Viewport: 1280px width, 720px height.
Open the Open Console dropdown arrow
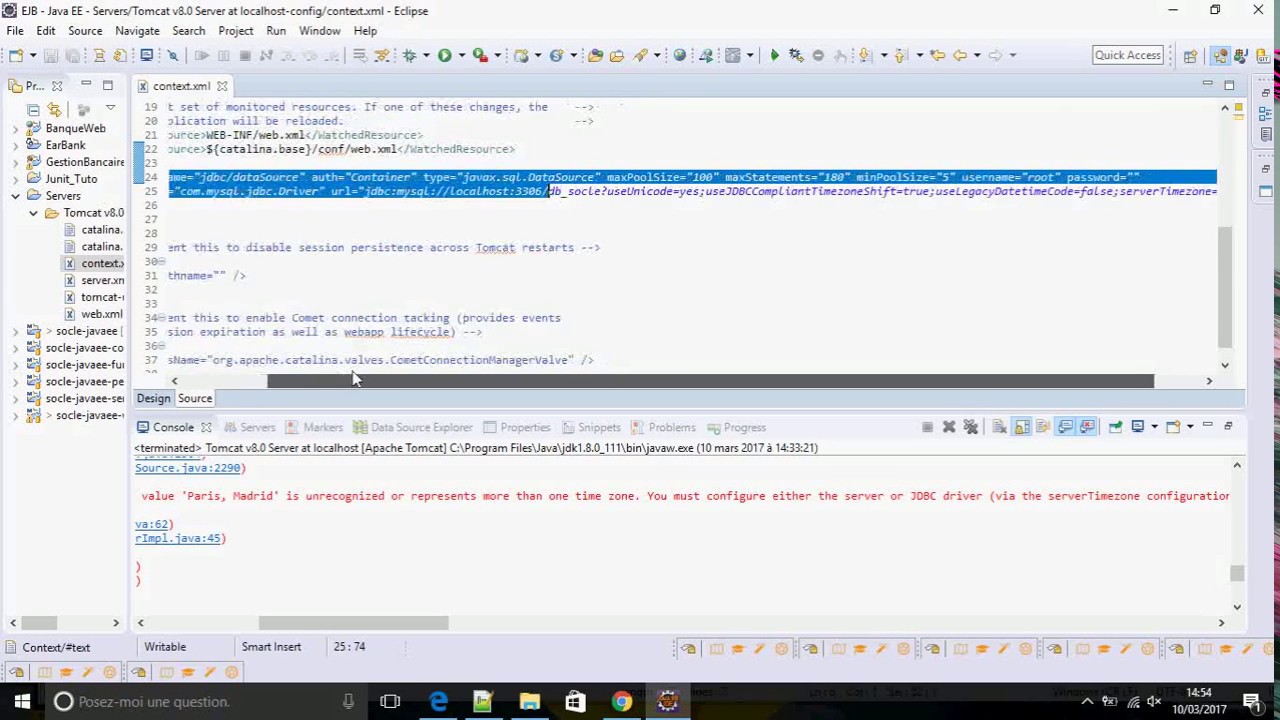(x=1190, y=427)
